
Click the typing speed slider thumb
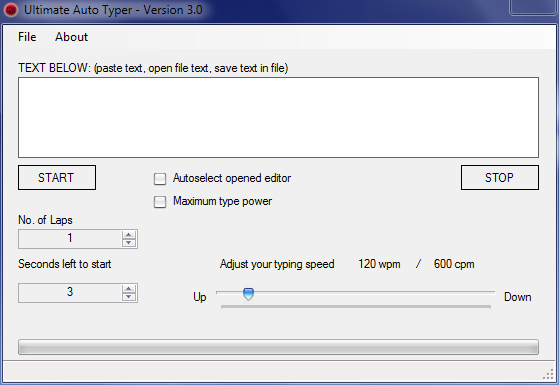[248, 294]
